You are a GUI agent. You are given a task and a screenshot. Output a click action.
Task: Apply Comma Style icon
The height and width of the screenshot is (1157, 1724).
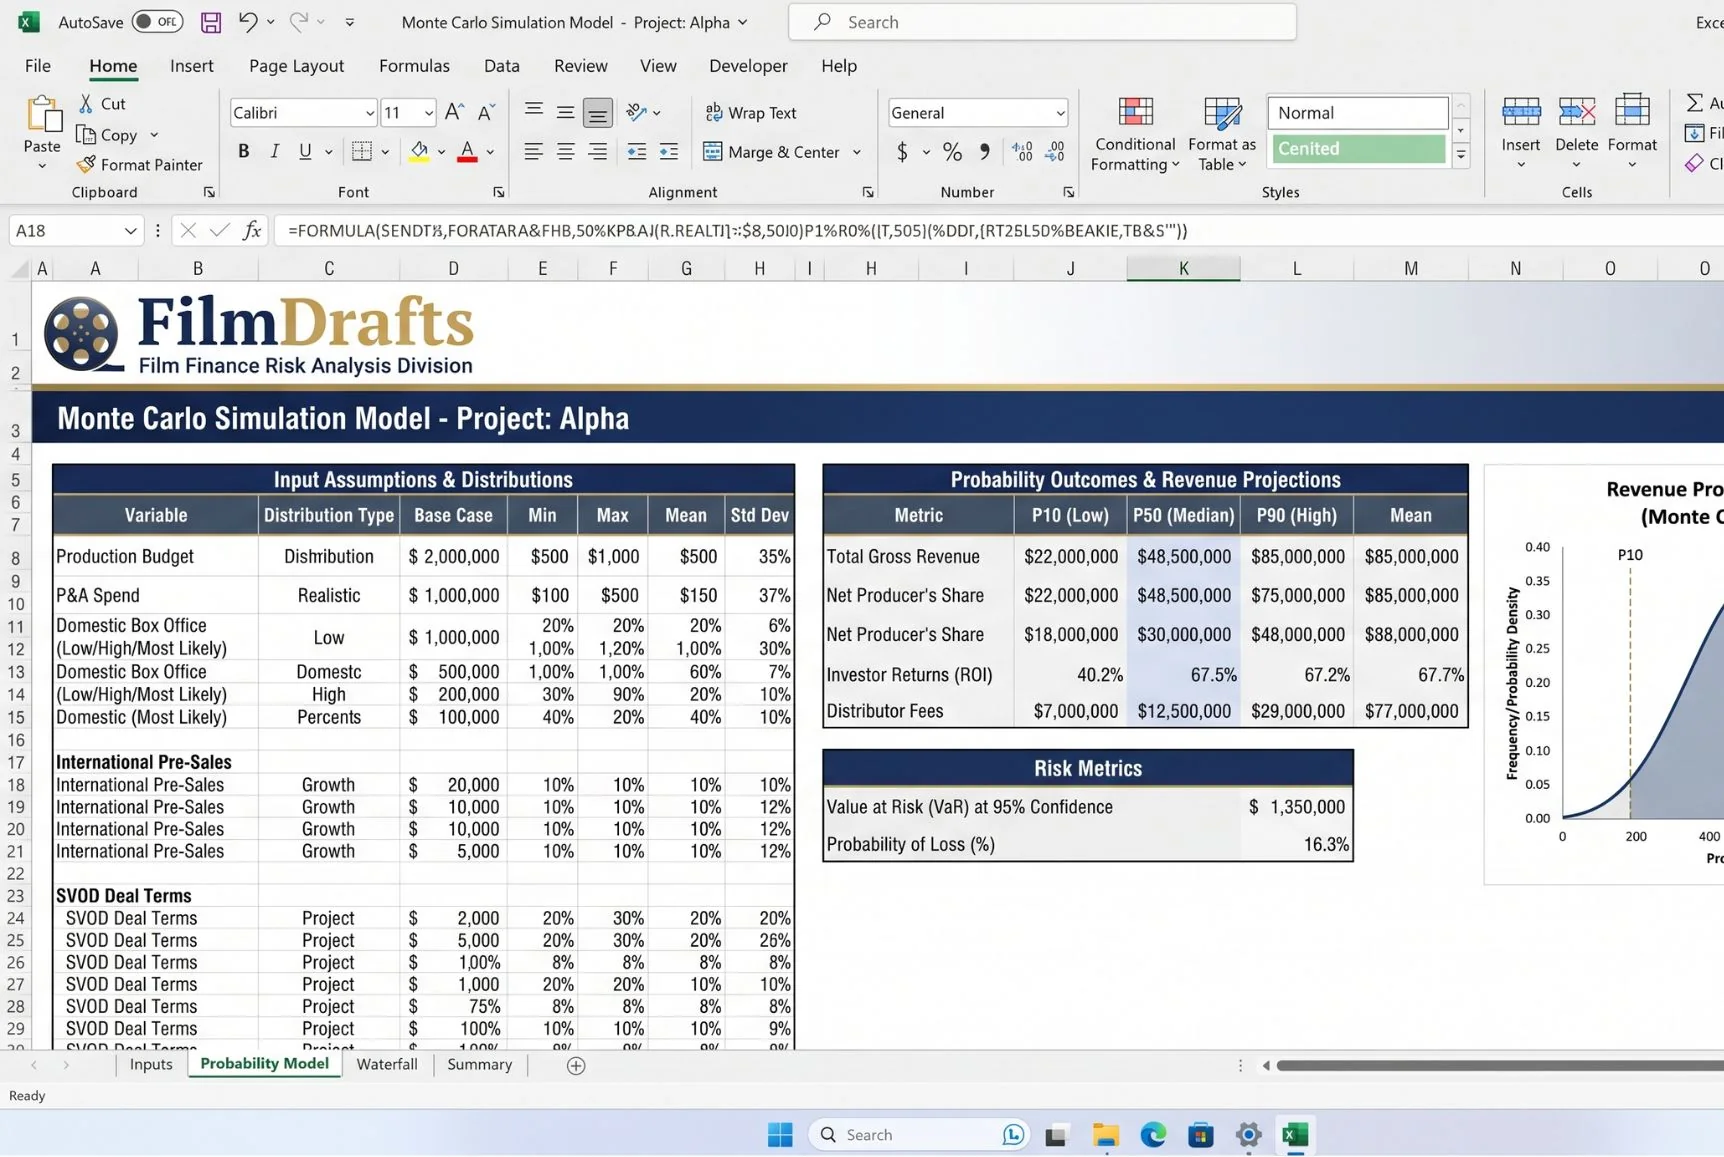pos(985,152)
